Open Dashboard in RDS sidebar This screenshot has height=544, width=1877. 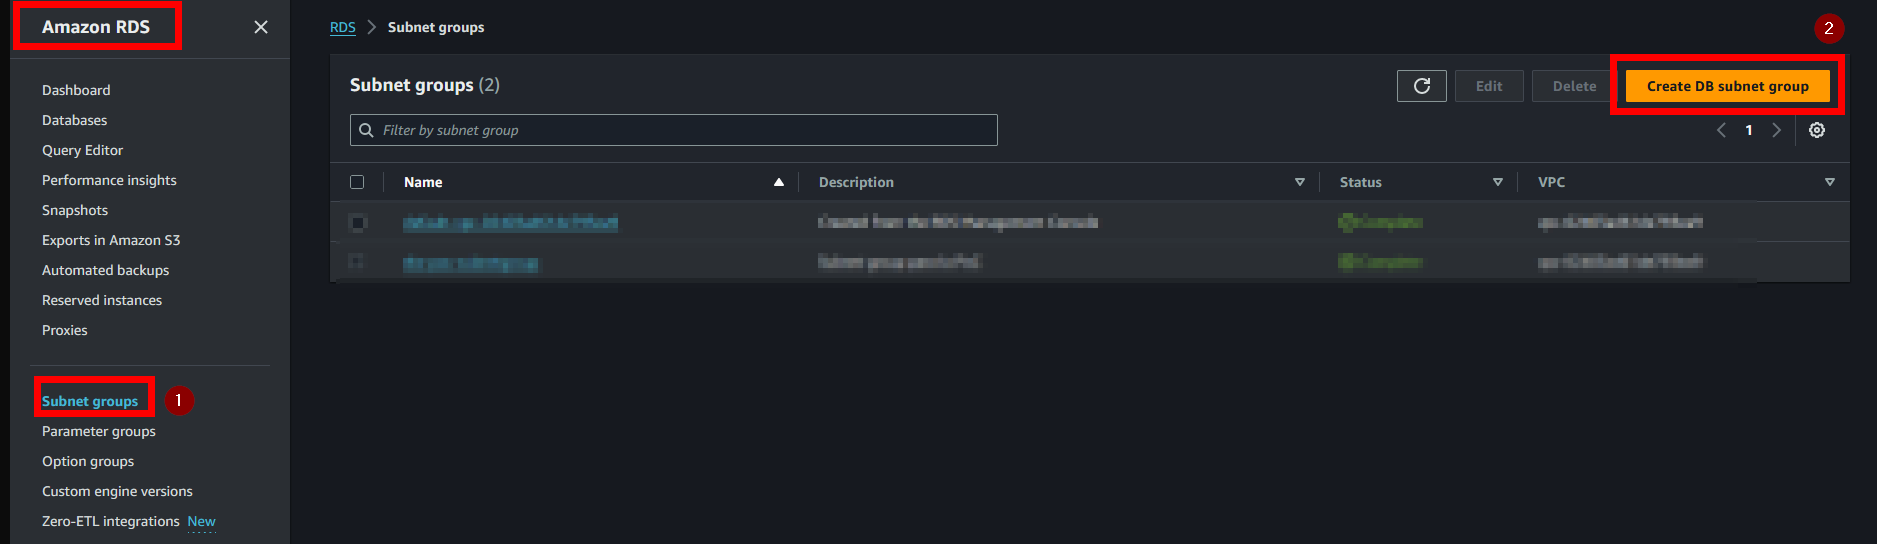pyautogui.click(x=76, y=90)
